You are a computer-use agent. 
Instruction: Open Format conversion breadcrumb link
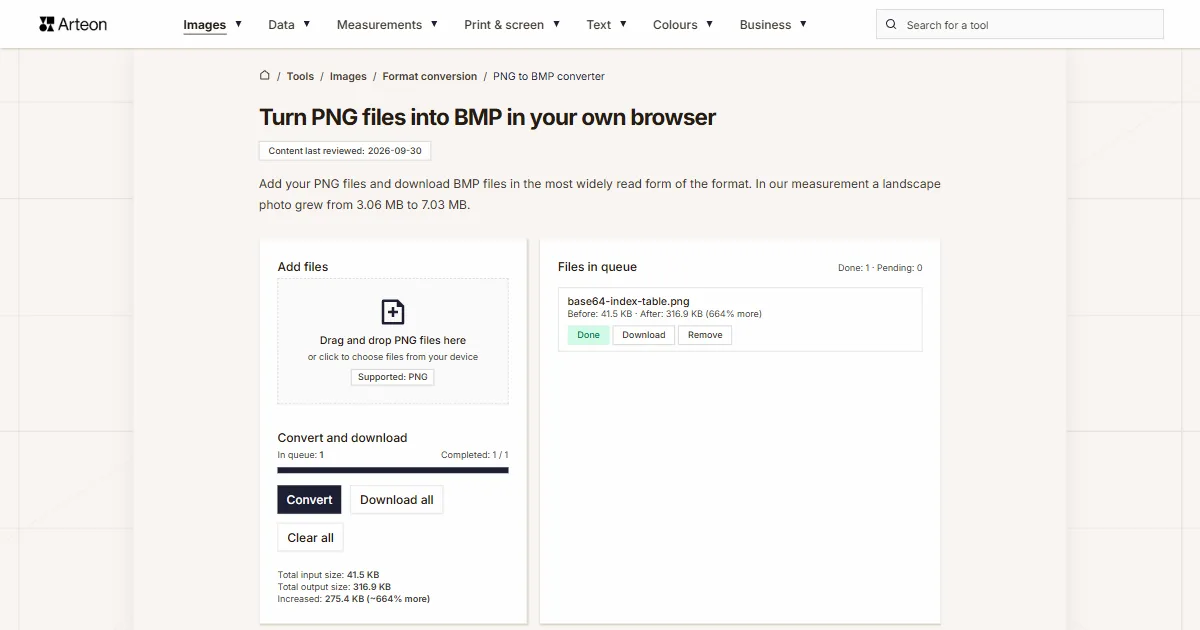(430, 76)
